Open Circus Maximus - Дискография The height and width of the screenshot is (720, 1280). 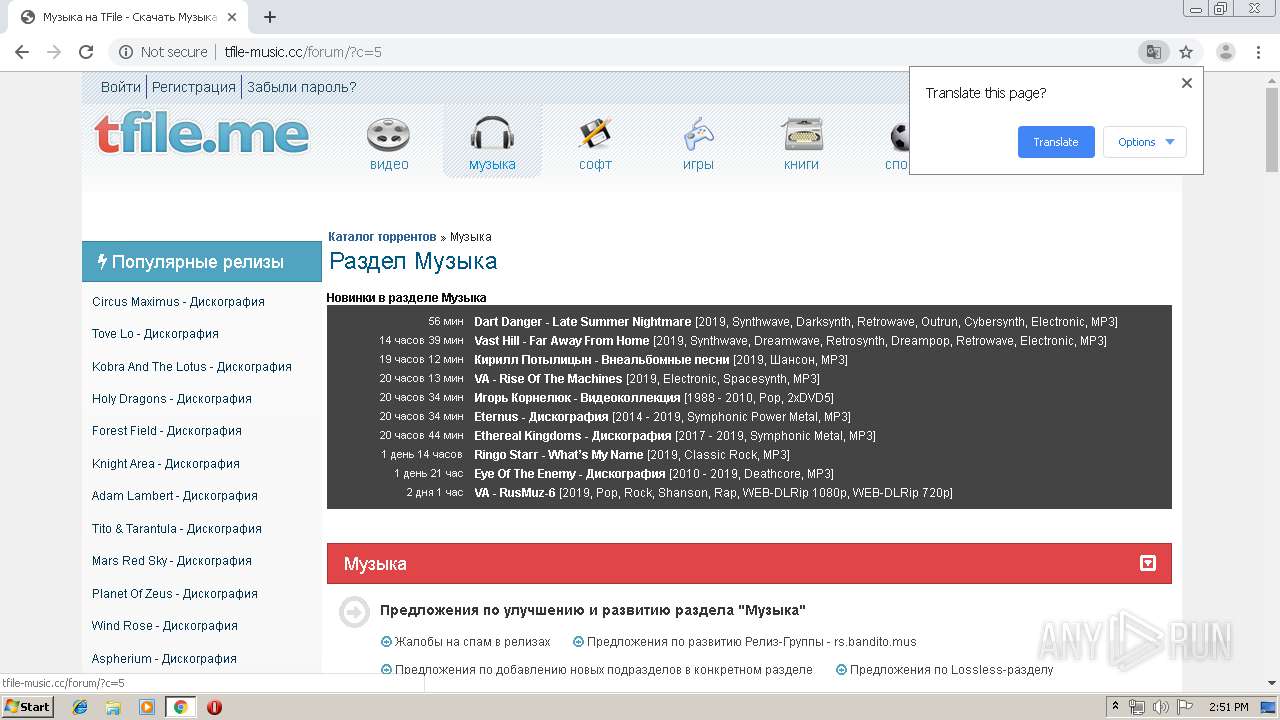click(178, 302)
